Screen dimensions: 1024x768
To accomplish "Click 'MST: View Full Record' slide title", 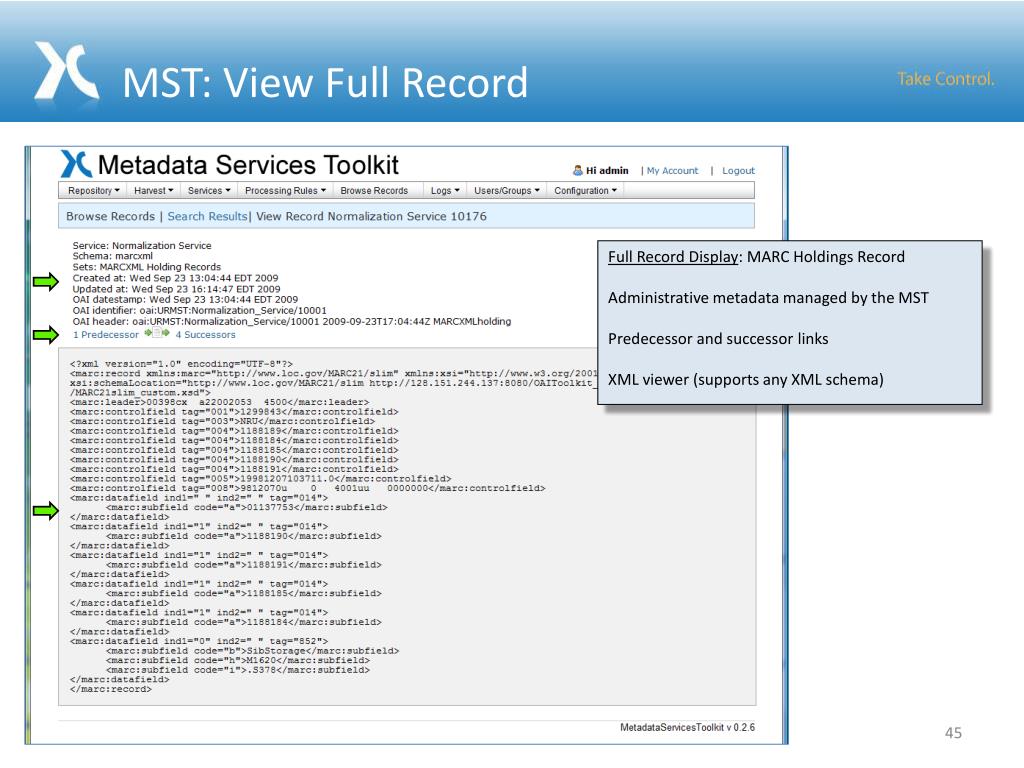I will (x=325, y=83).
